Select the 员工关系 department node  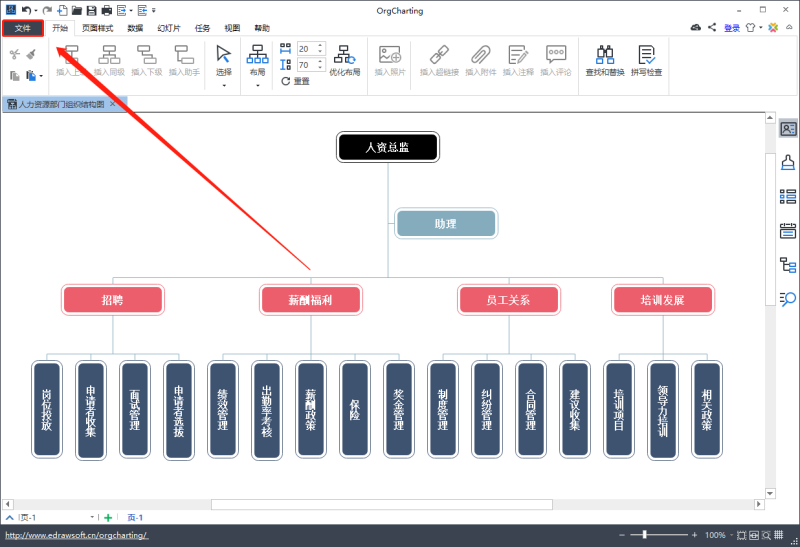[x=509, y=300]
